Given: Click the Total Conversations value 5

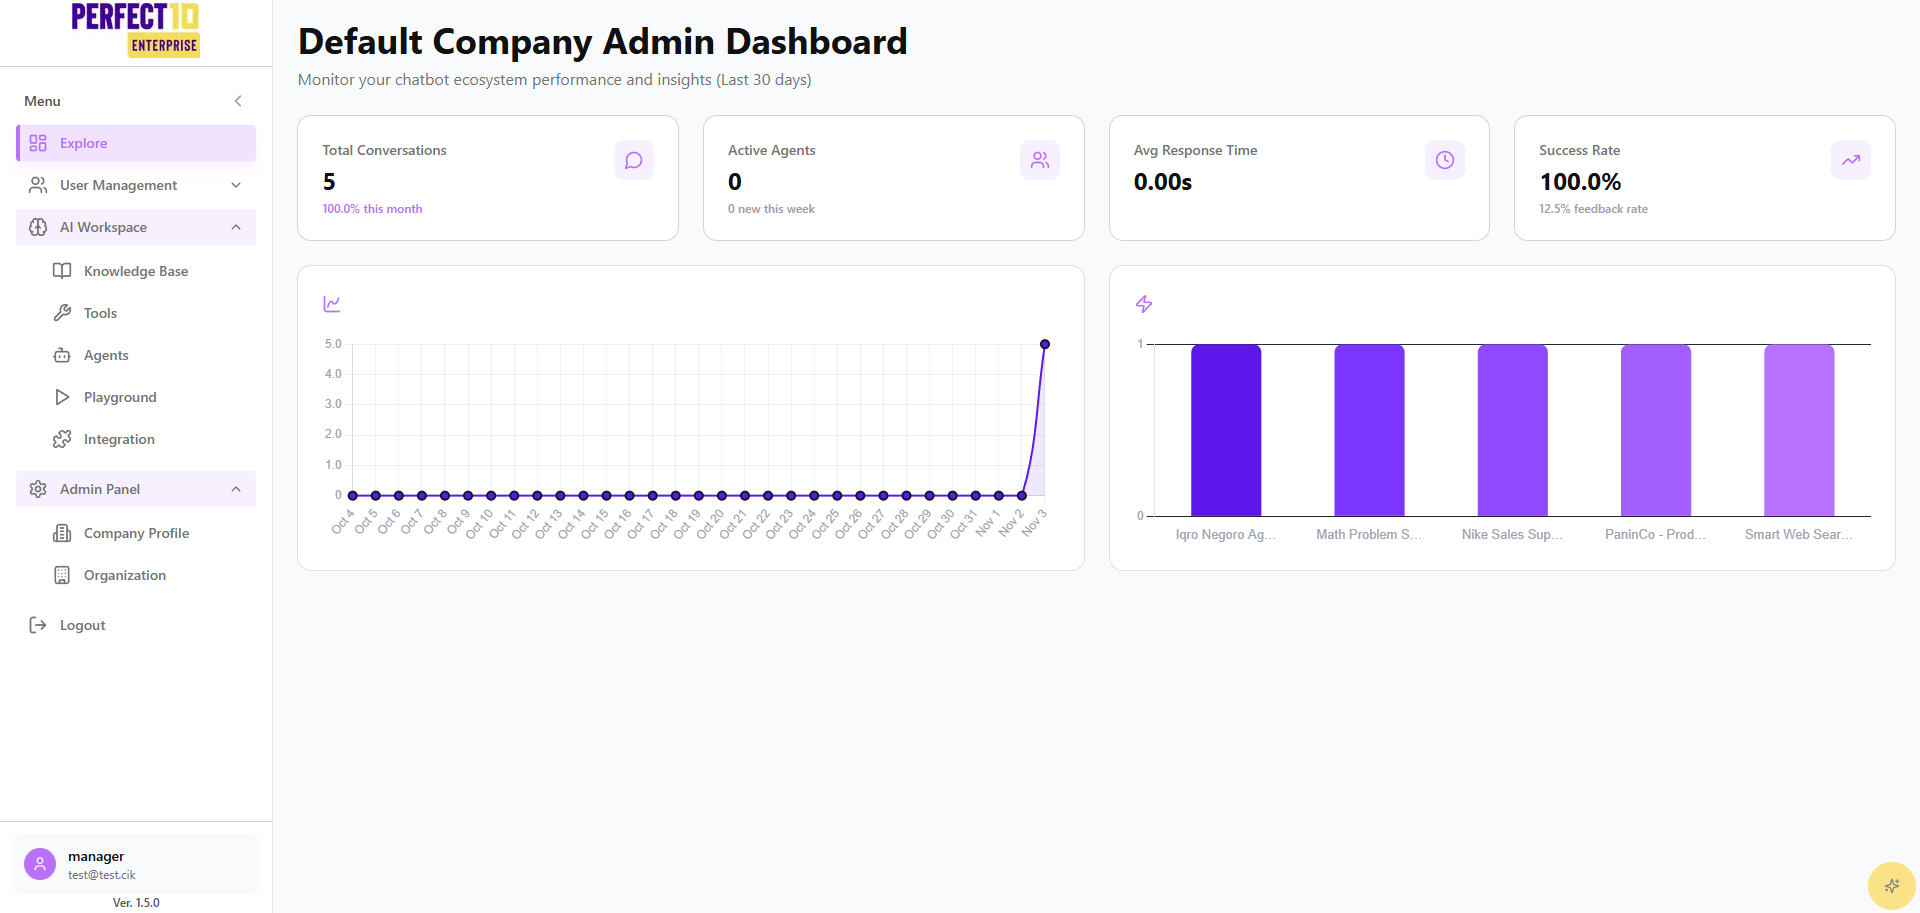Looking at the screenshot, I should 329,182.
